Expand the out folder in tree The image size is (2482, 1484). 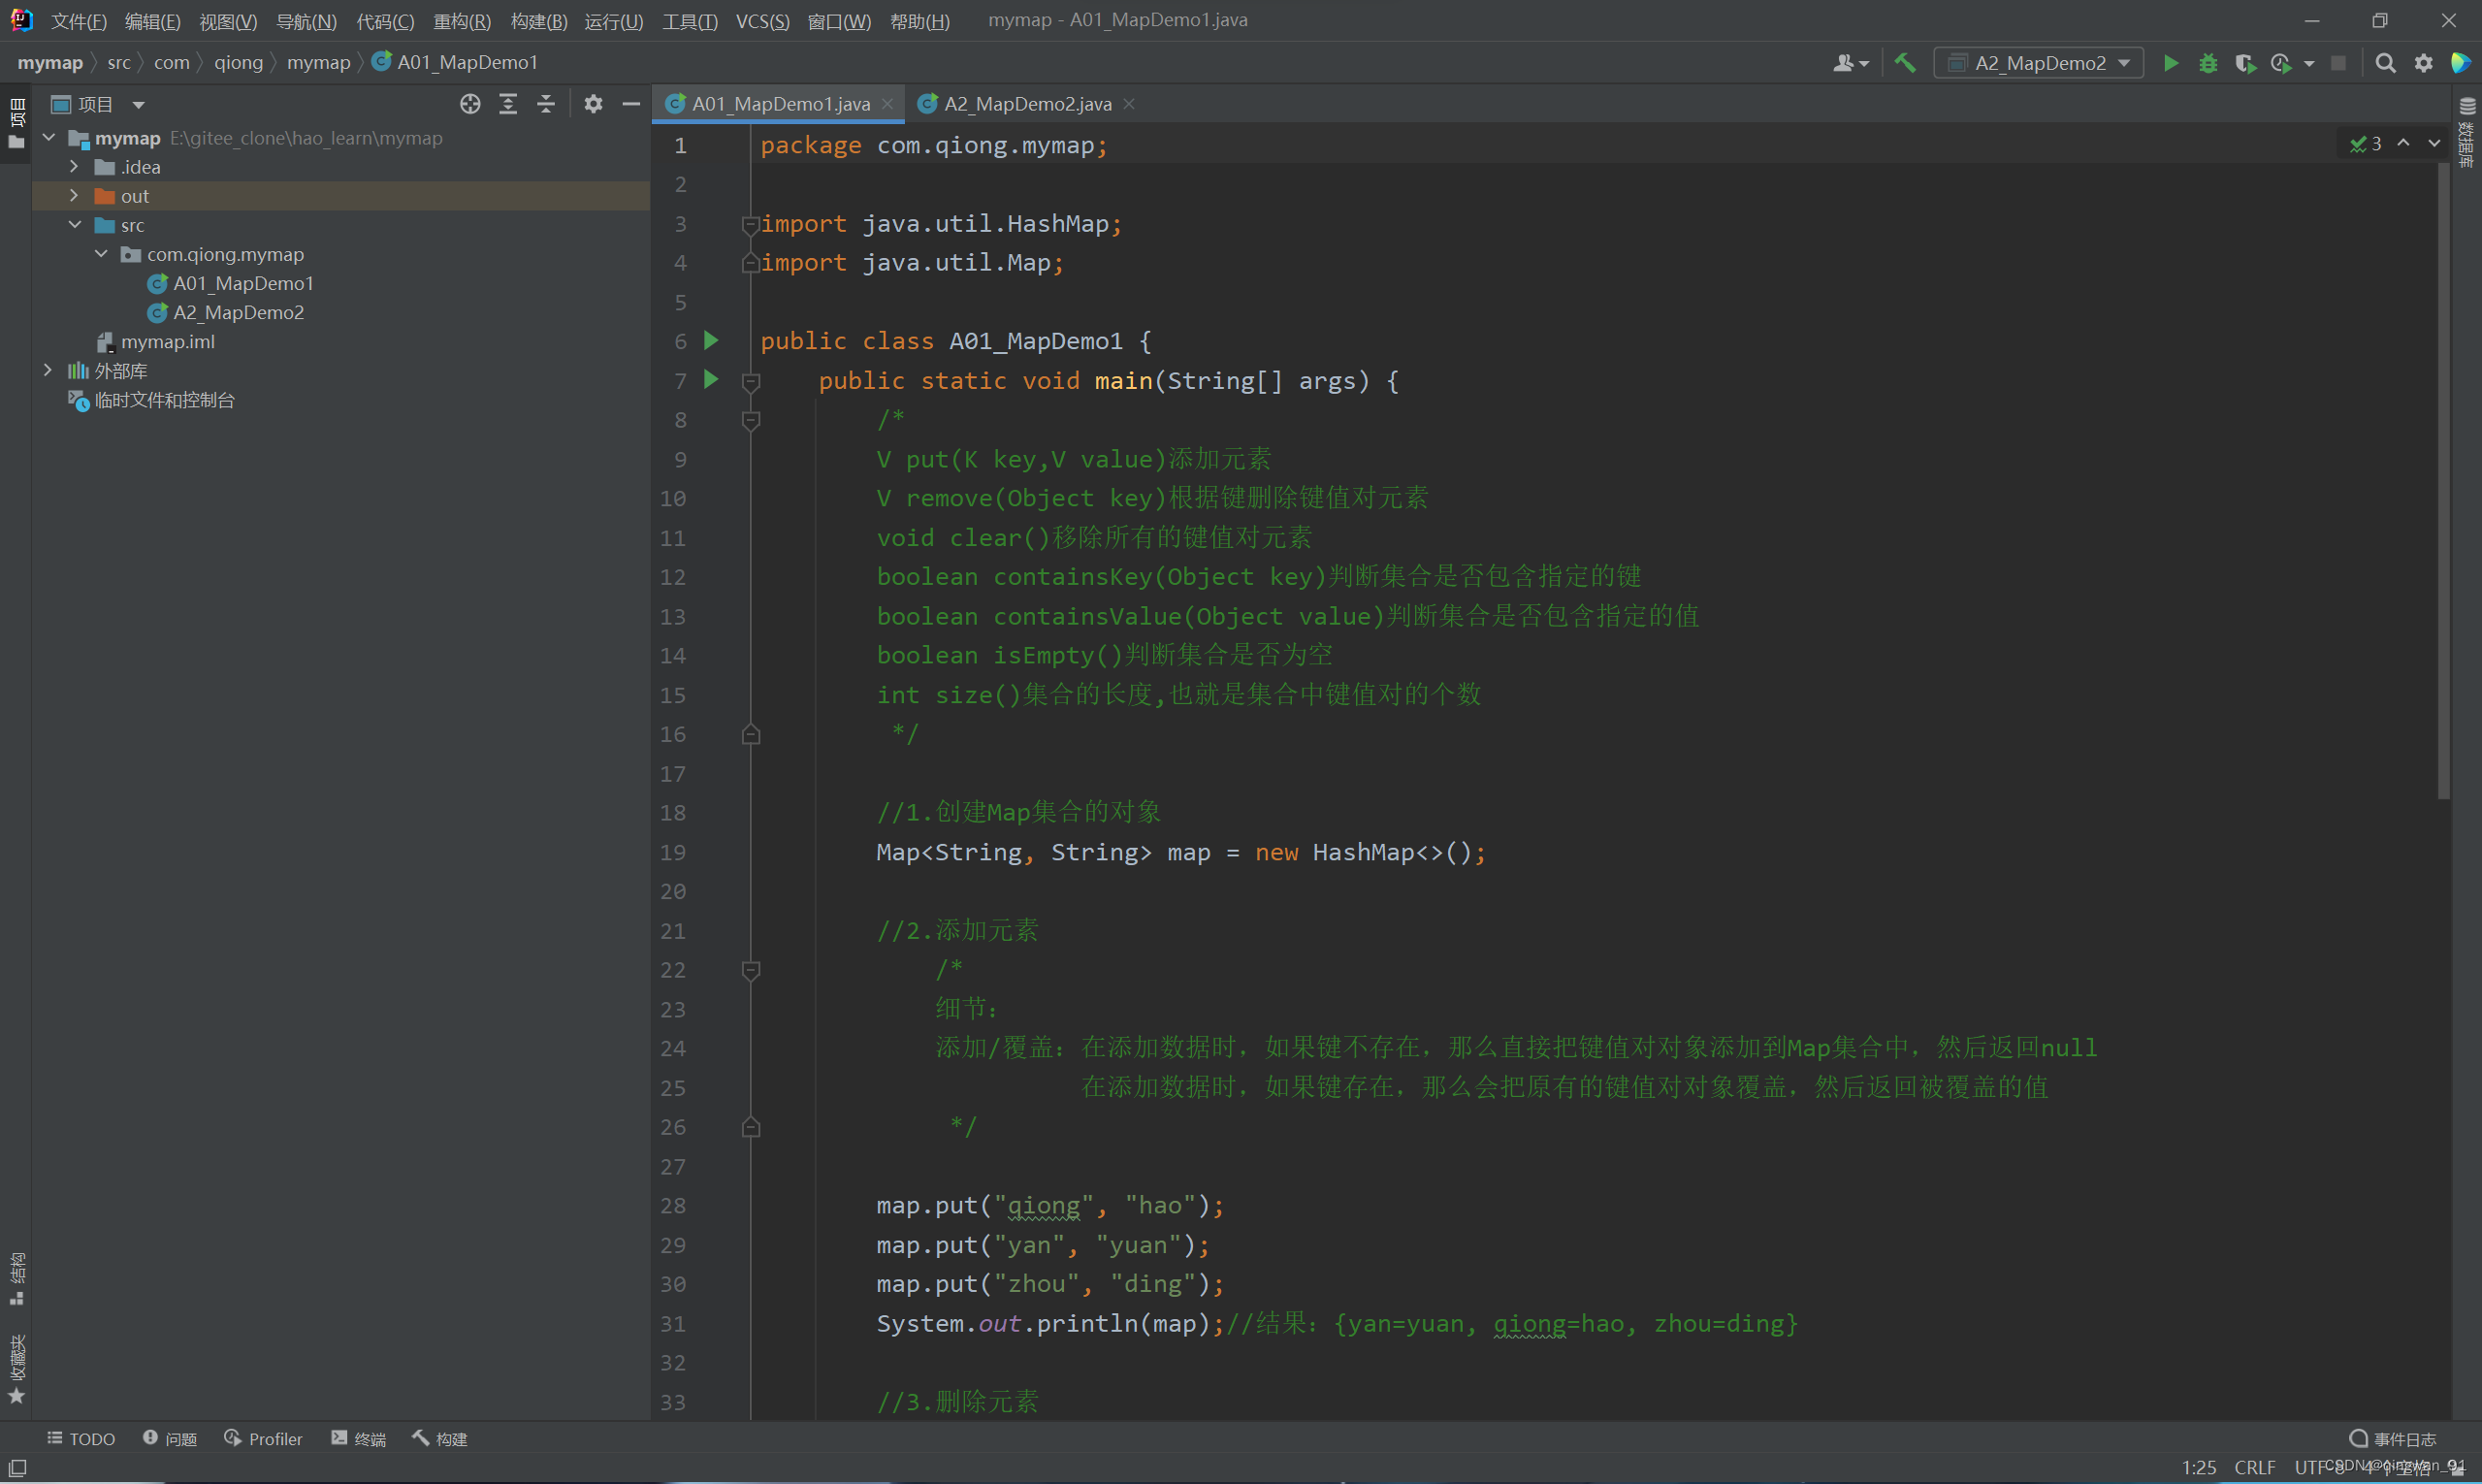coord(74,196)
